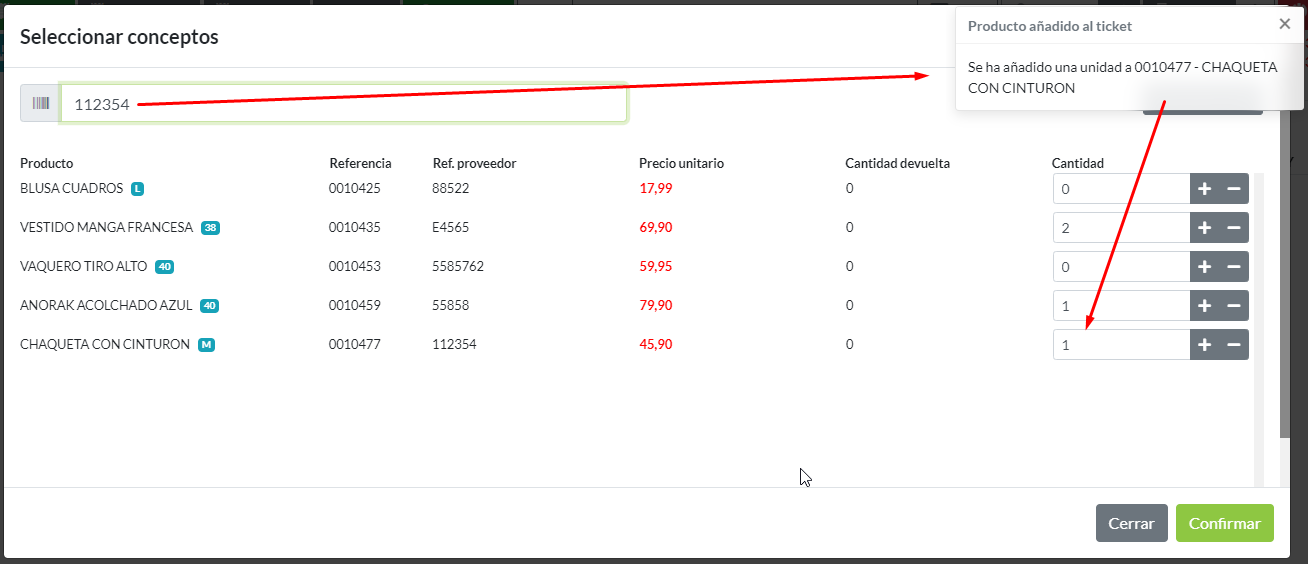
Task: Increase quantity for BLUSA CUADROS
Action: pyautogui.click(x=1204, y=189)
